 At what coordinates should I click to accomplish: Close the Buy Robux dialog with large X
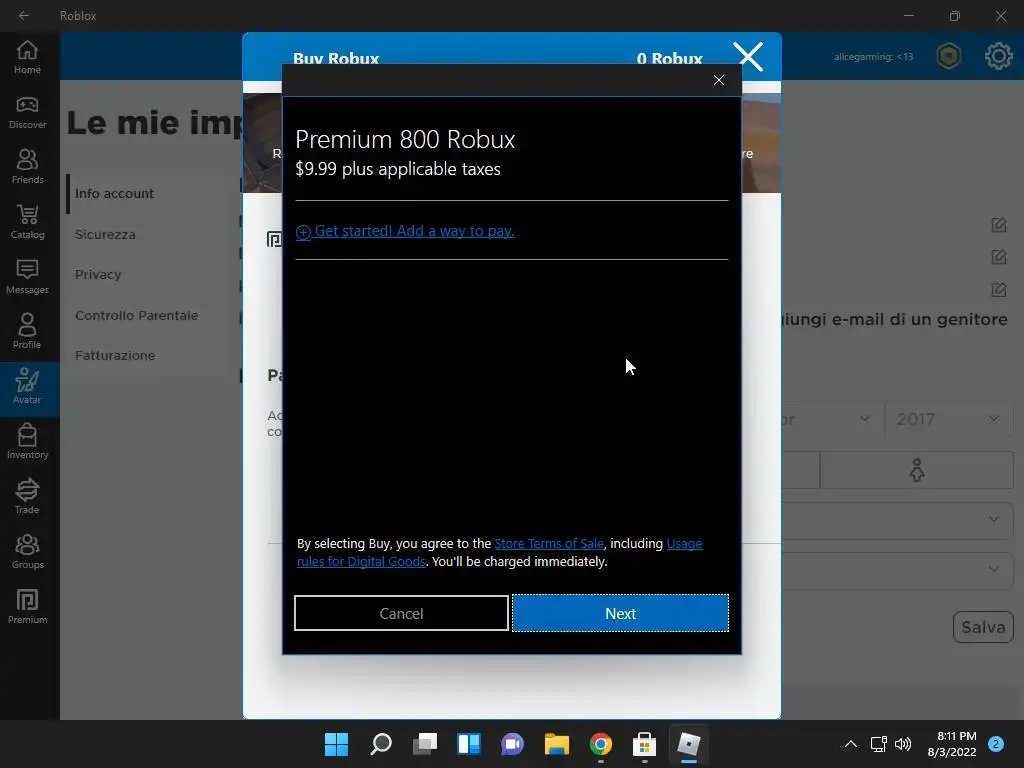click(748, 56)
